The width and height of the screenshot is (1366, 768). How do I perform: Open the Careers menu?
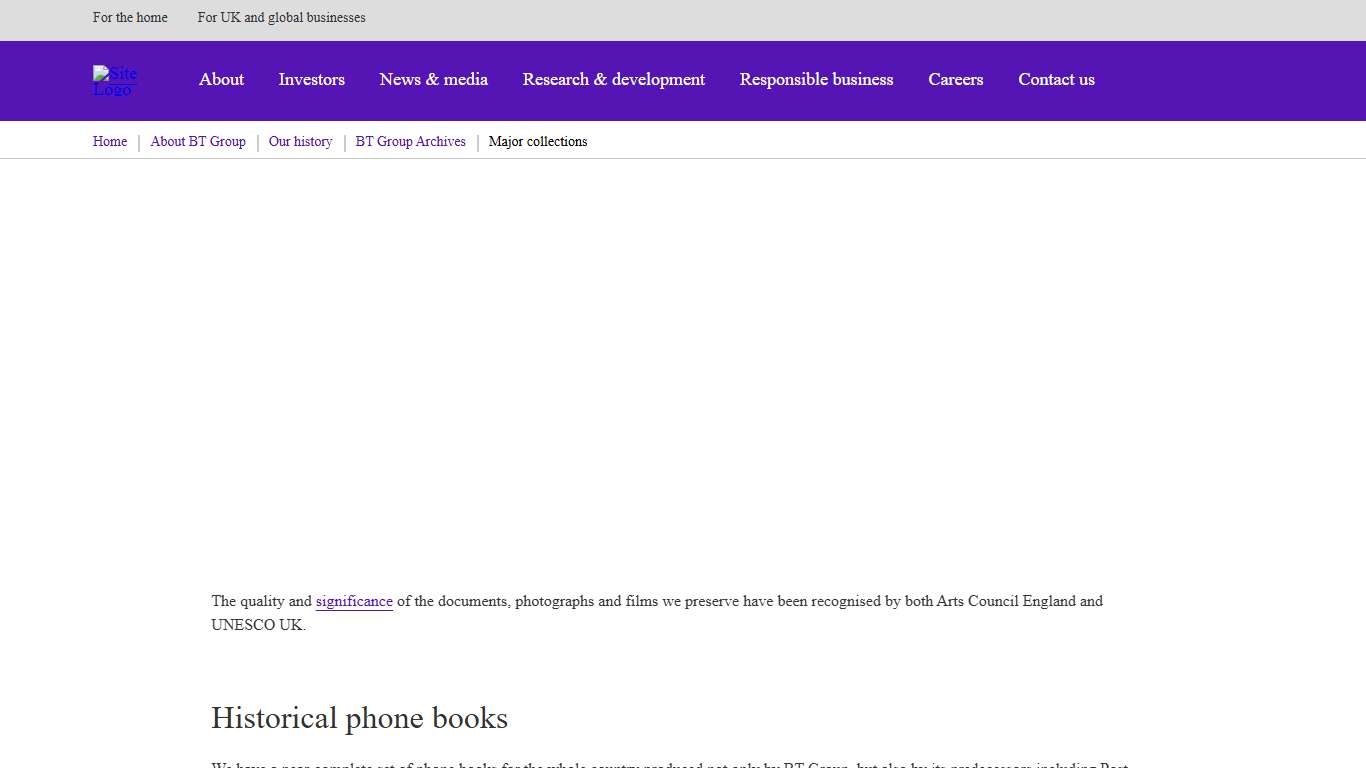point(955,80)
